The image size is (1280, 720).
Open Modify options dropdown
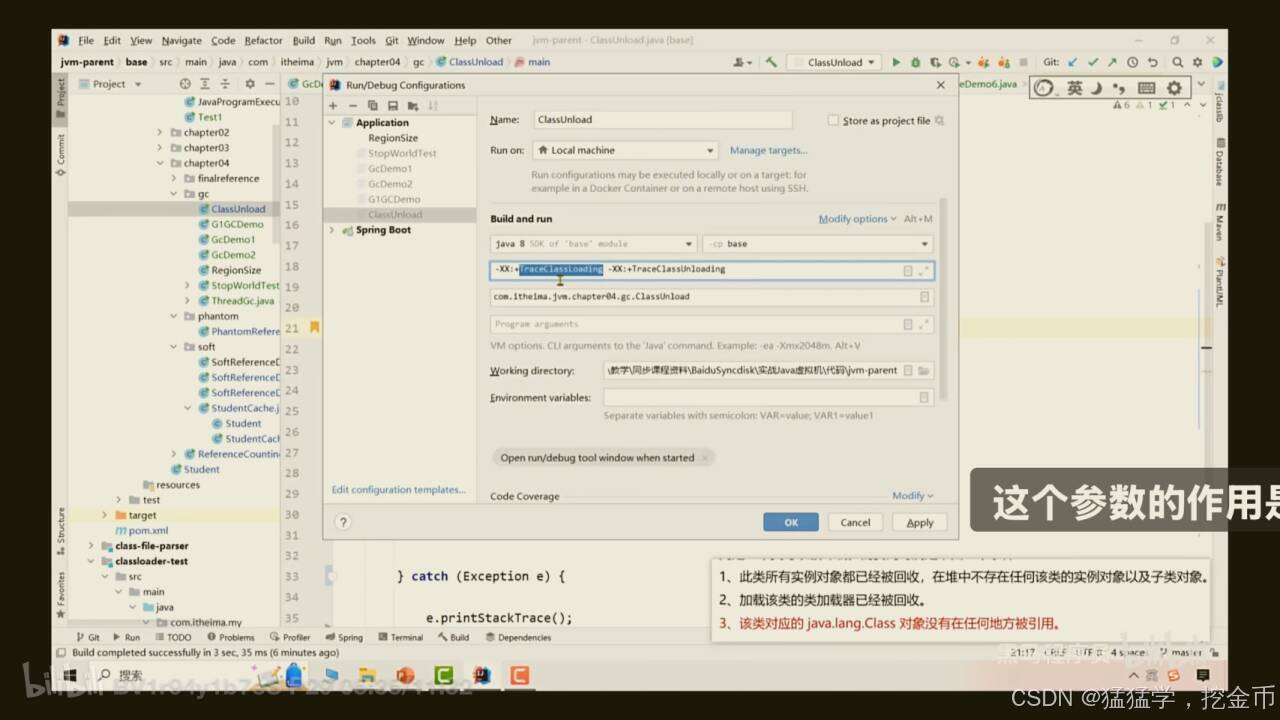click(857, 219)
